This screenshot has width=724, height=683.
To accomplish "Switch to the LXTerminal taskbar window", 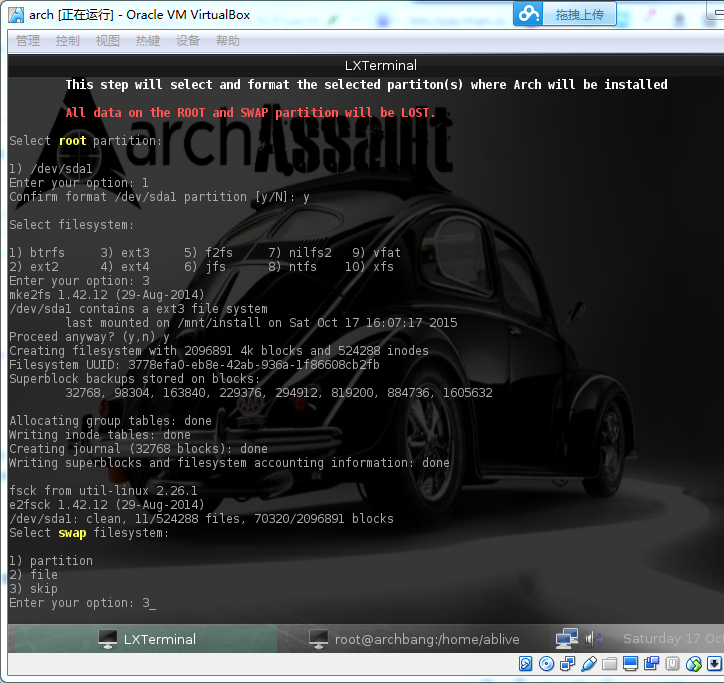I will 146,639.
